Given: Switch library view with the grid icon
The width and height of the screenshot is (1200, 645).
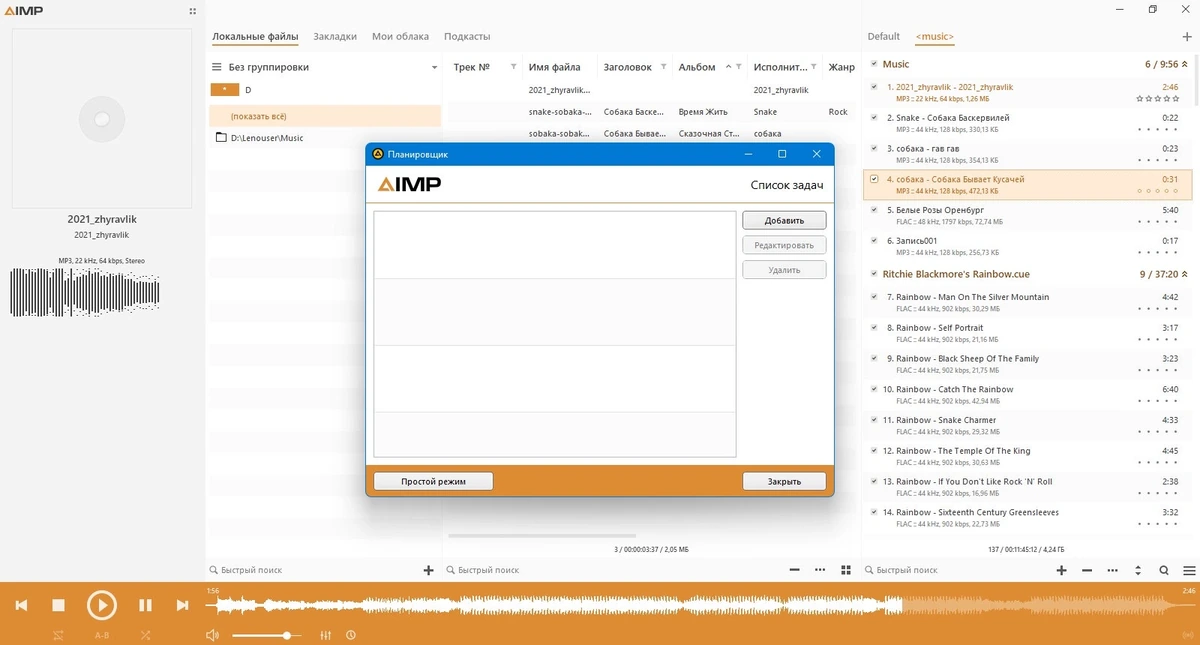Looking at the screenshot, I should pyautogui.click(x=846, y=570).
